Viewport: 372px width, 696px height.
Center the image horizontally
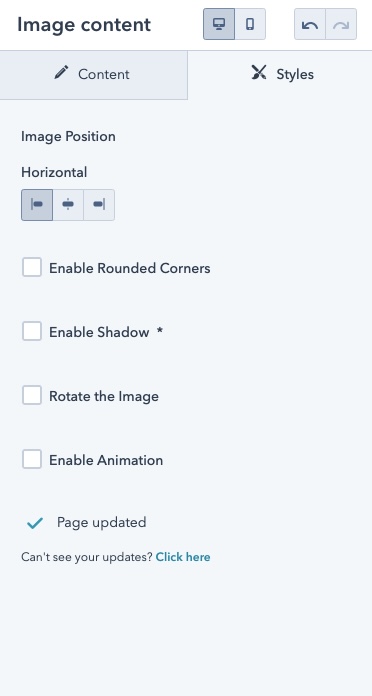tap(68, 205)
